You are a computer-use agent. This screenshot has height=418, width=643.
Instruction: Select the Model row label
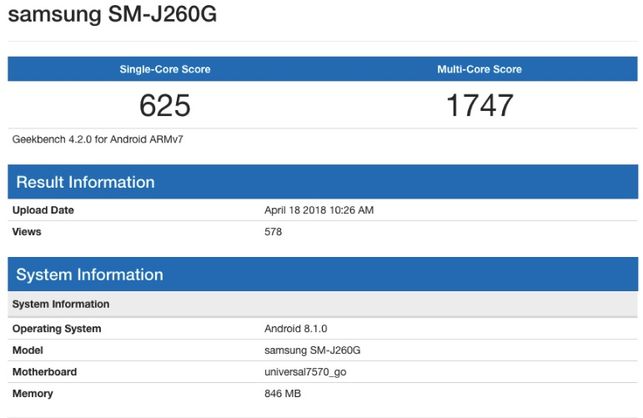point(29,350)
